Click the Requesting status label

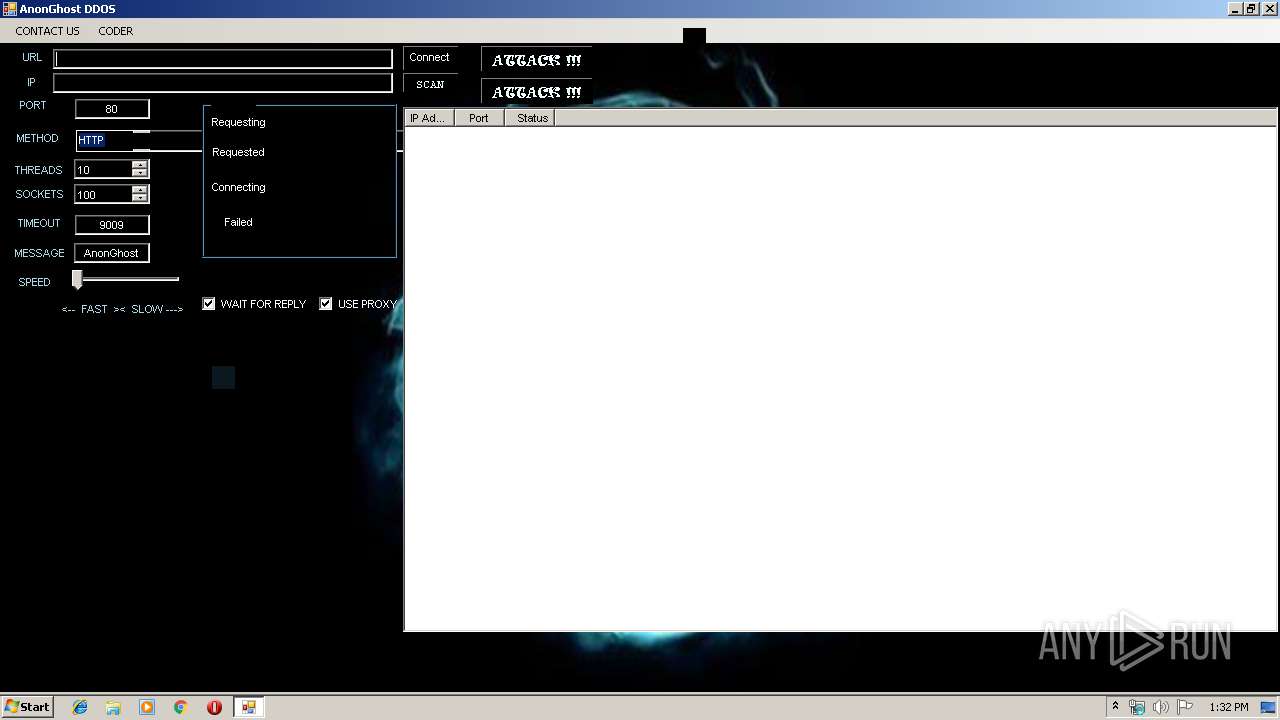pos(238,122)
